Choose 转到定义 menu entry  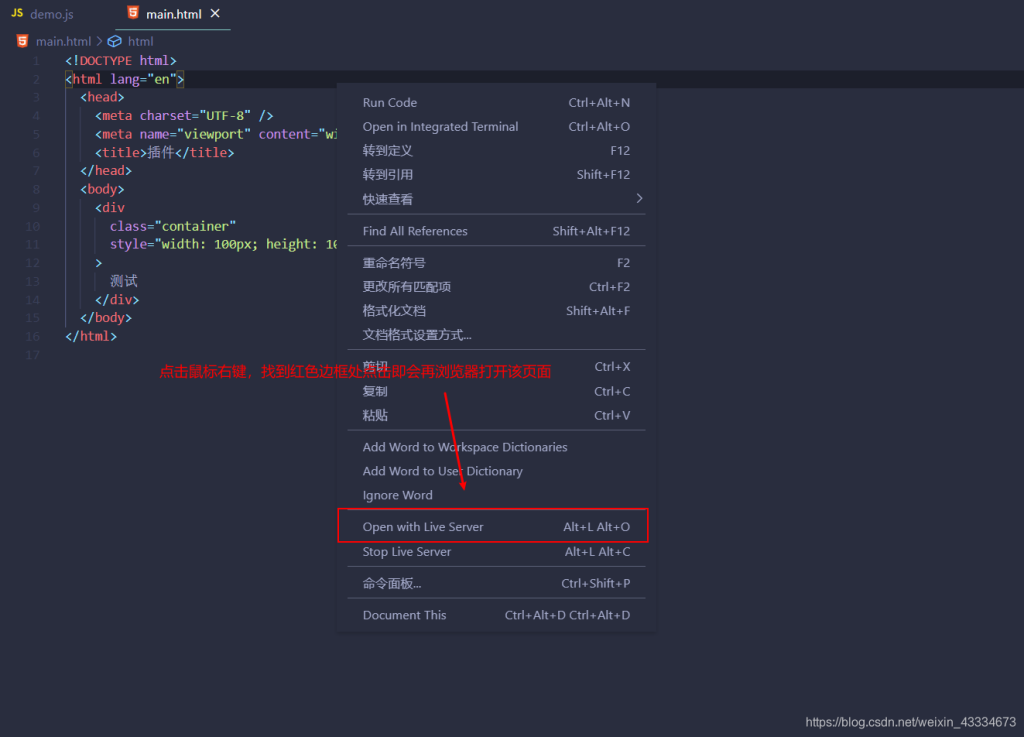(496, 150)
